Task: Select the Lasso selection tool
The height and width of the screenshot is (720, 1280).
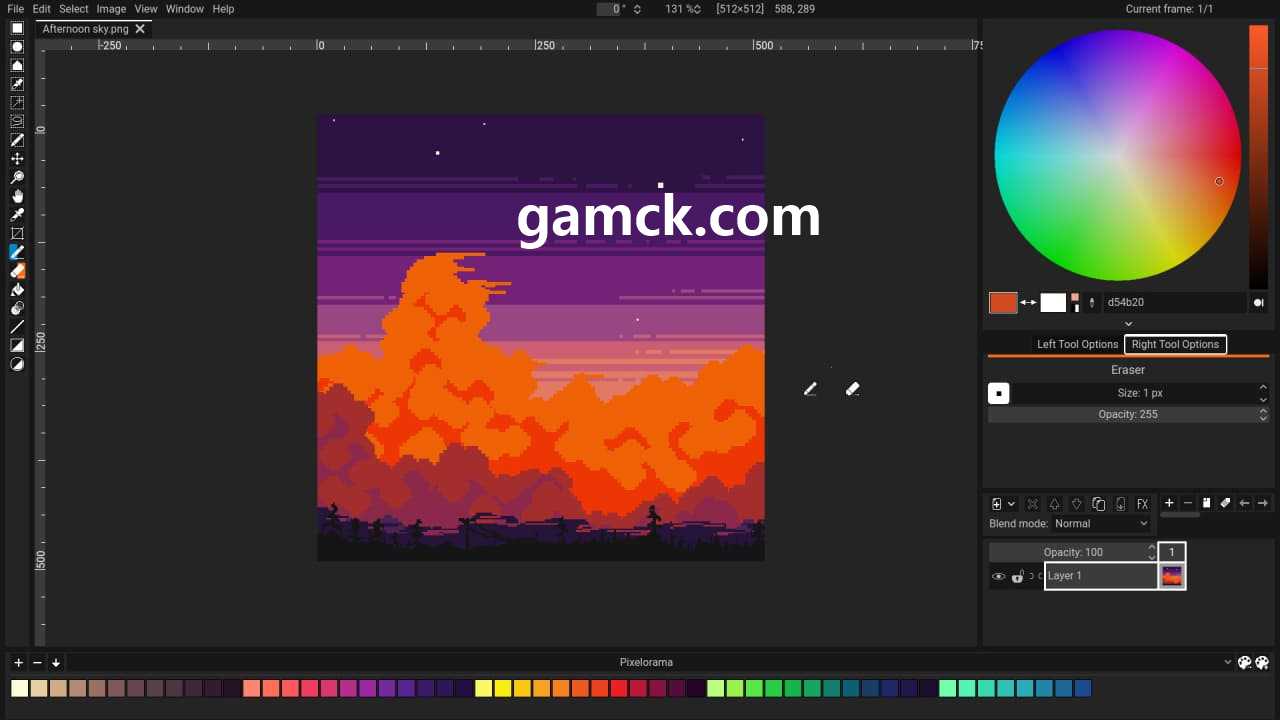Action: [17, 122]
